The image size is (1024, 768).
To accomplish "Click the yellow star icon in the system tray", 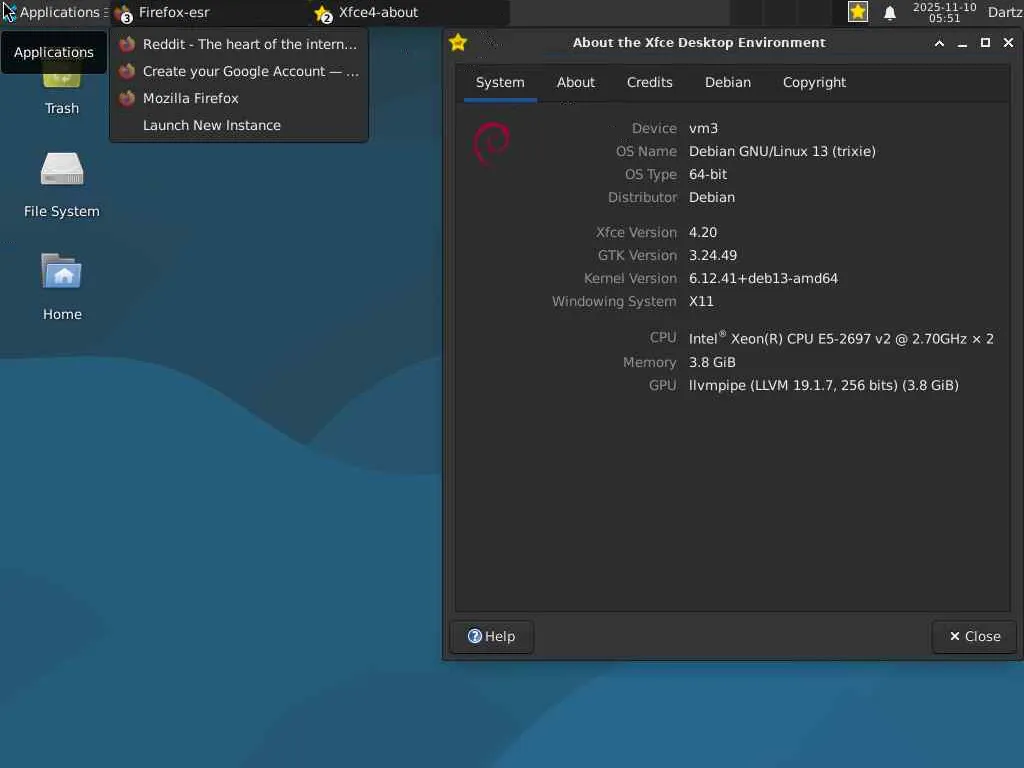I will click(857, 12).
